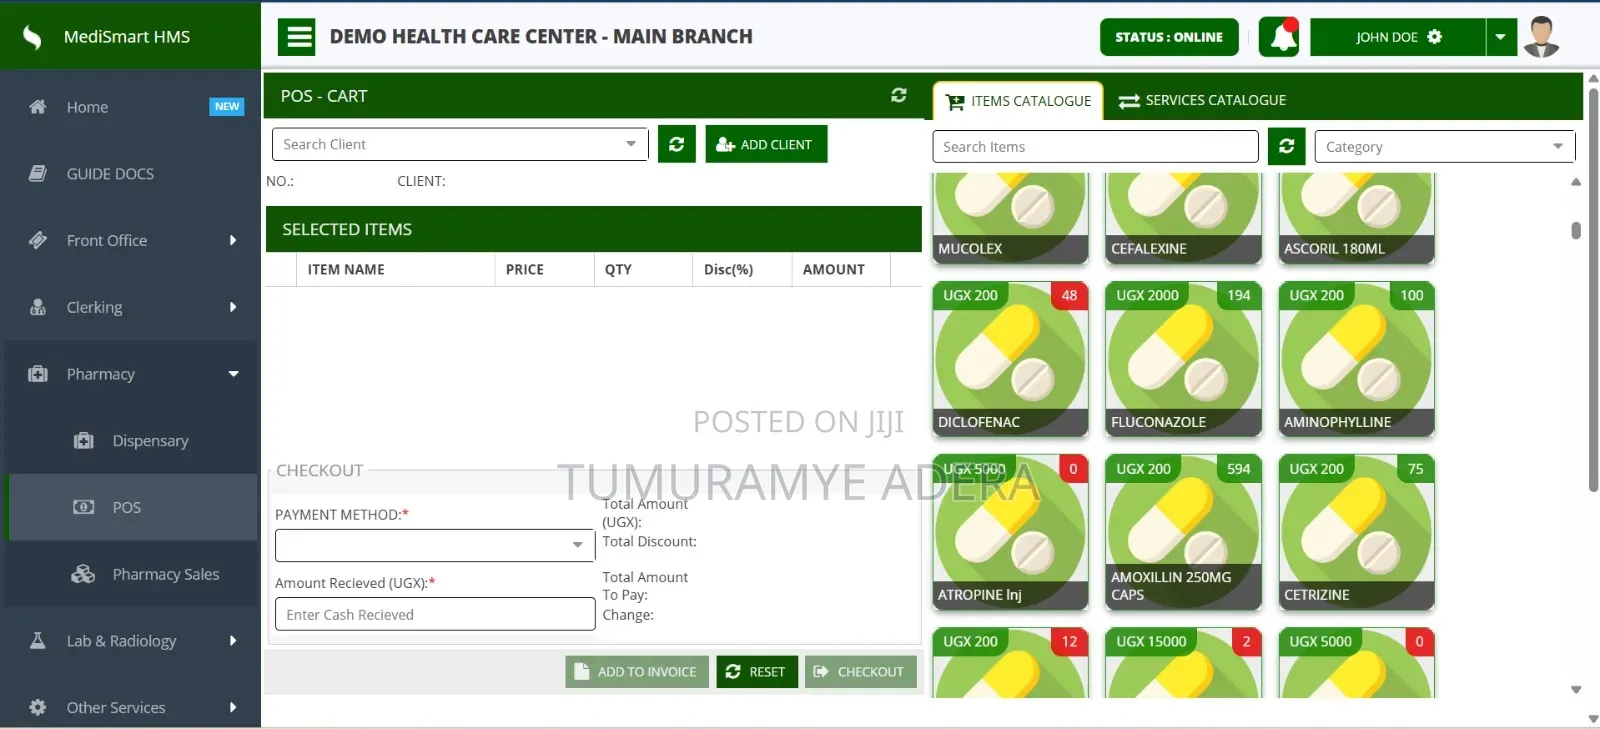Image resolution: width=1600 pixels, height=729 pixels.
Task: Go to Home in the sidebar
Action: [130, 106]
